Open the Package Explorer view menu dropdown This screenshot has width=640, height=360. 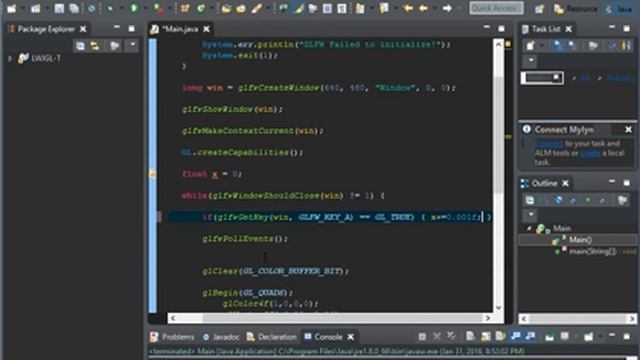pos(132,45)
